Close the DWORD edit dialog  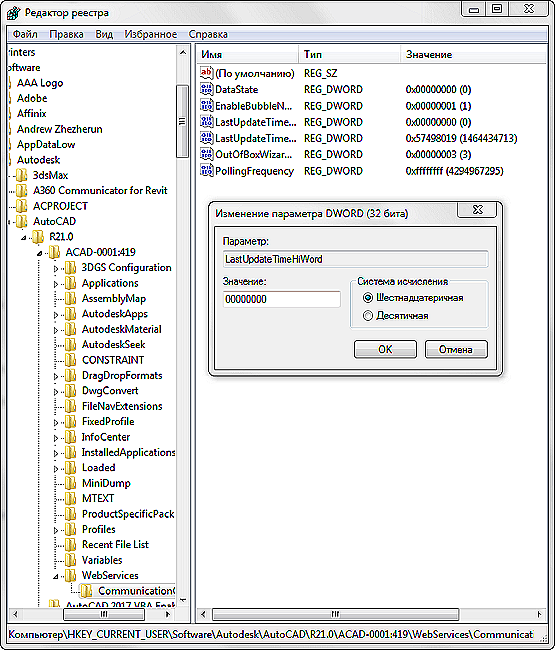pyautogui.click(x=477, y=210)
